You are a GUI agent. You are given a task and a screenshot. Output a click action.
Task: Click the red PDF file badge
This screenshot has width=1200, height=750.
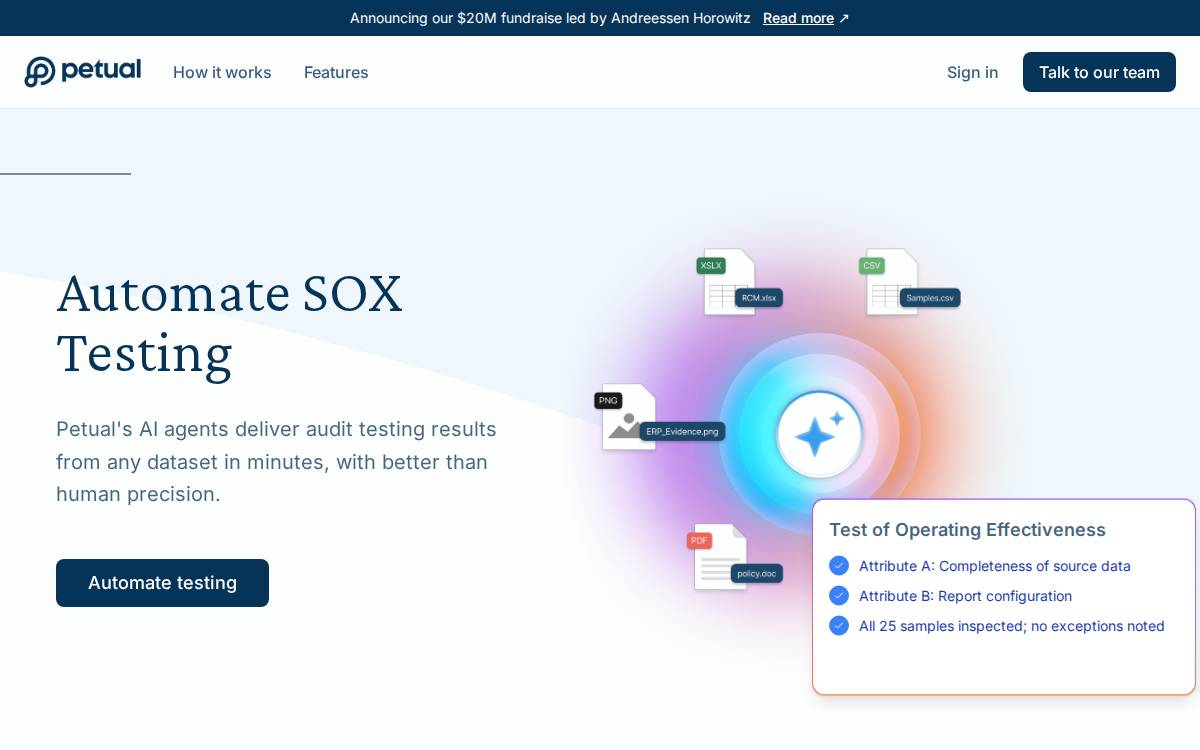(699, 541)
